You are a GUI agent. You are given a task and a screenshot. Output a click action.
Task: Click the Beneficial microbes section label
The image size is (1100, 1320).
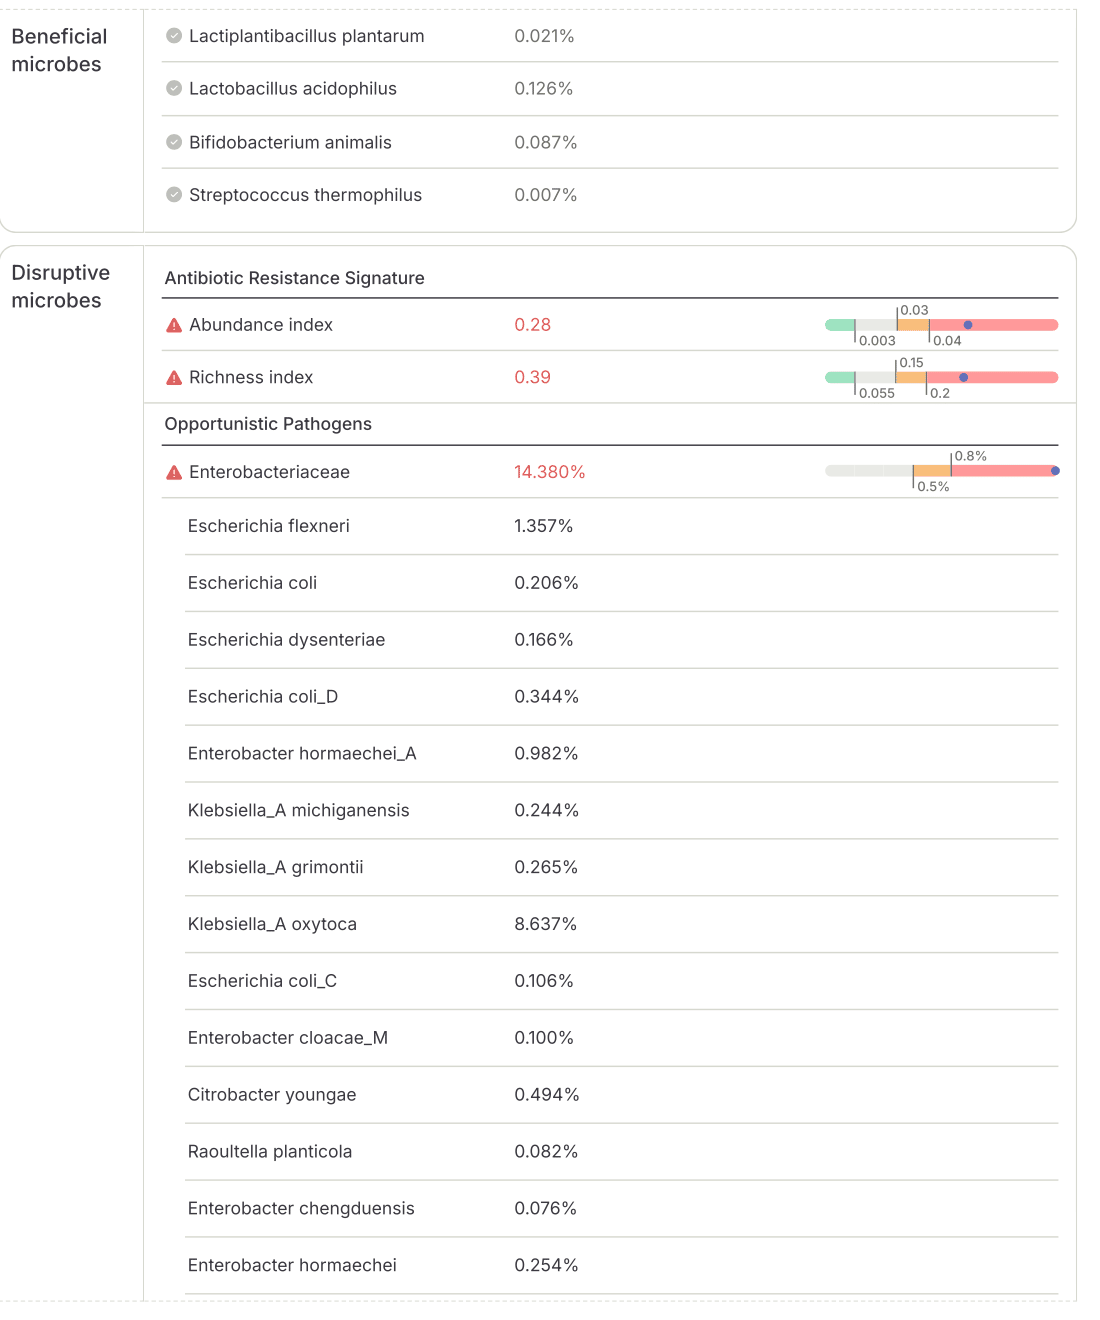tap(59, 50)
